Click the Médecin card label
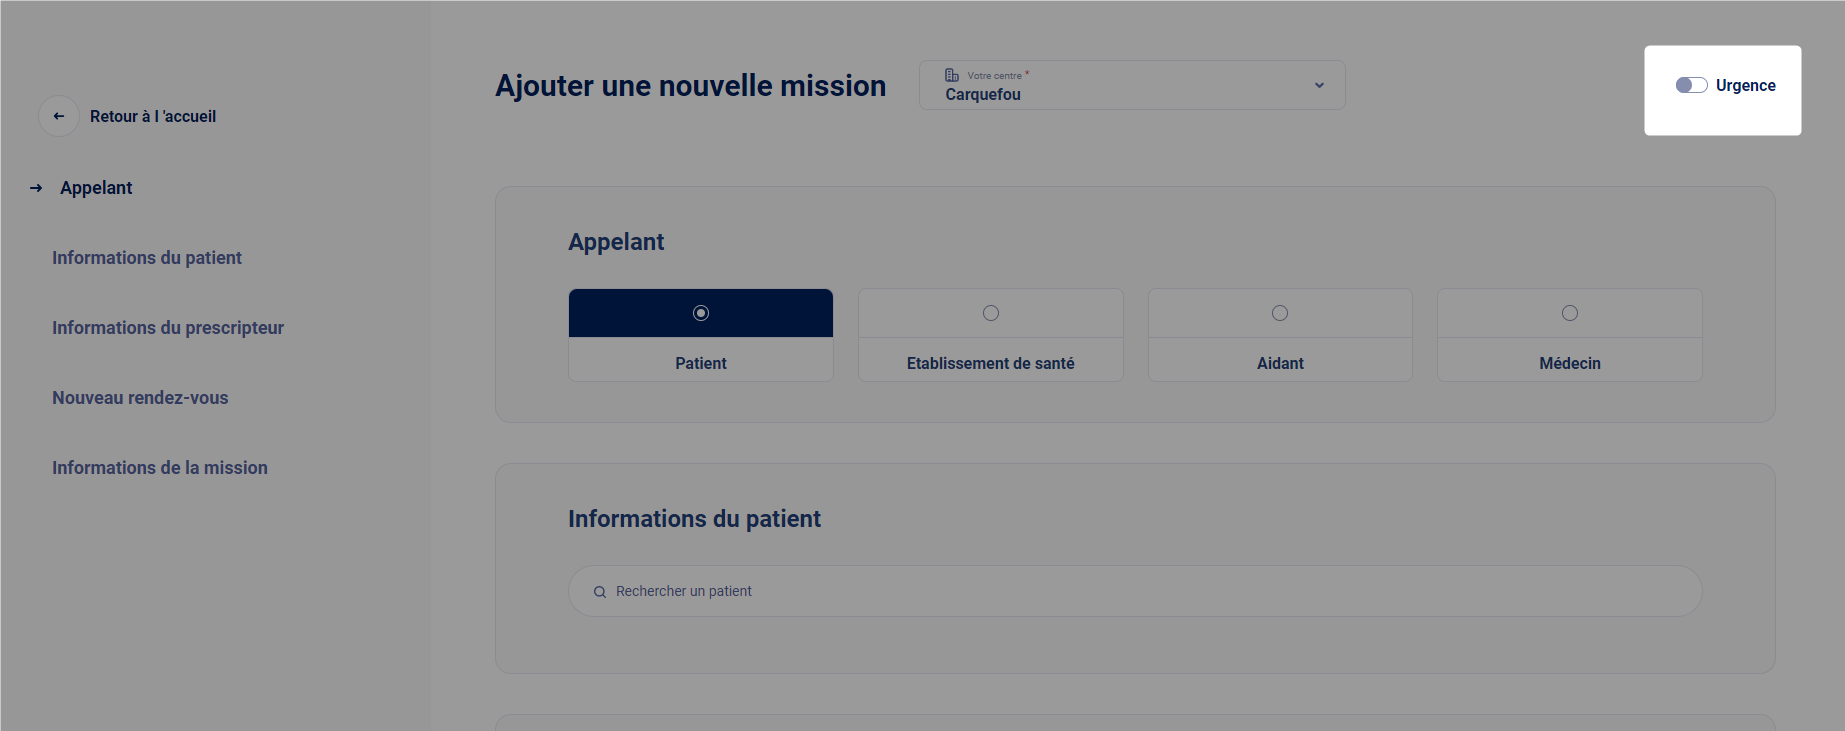The image size is (1845, 731). 1570,363
